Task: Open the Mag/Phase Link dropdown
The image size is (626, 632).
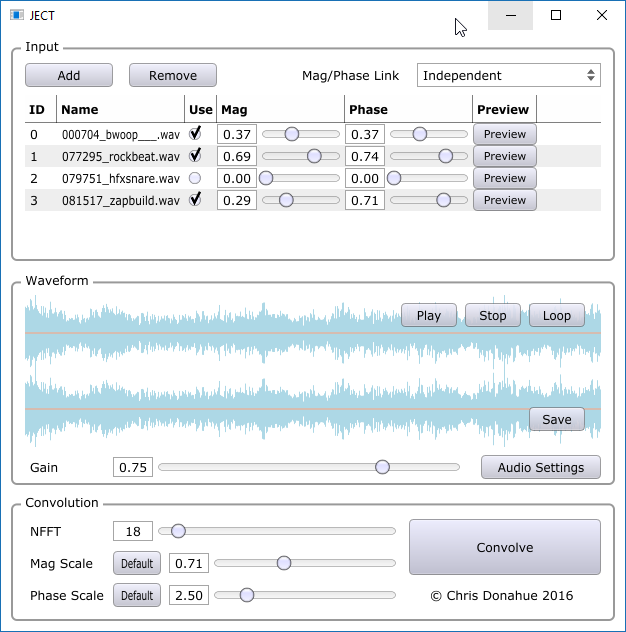Action: (x=508, y=75)
